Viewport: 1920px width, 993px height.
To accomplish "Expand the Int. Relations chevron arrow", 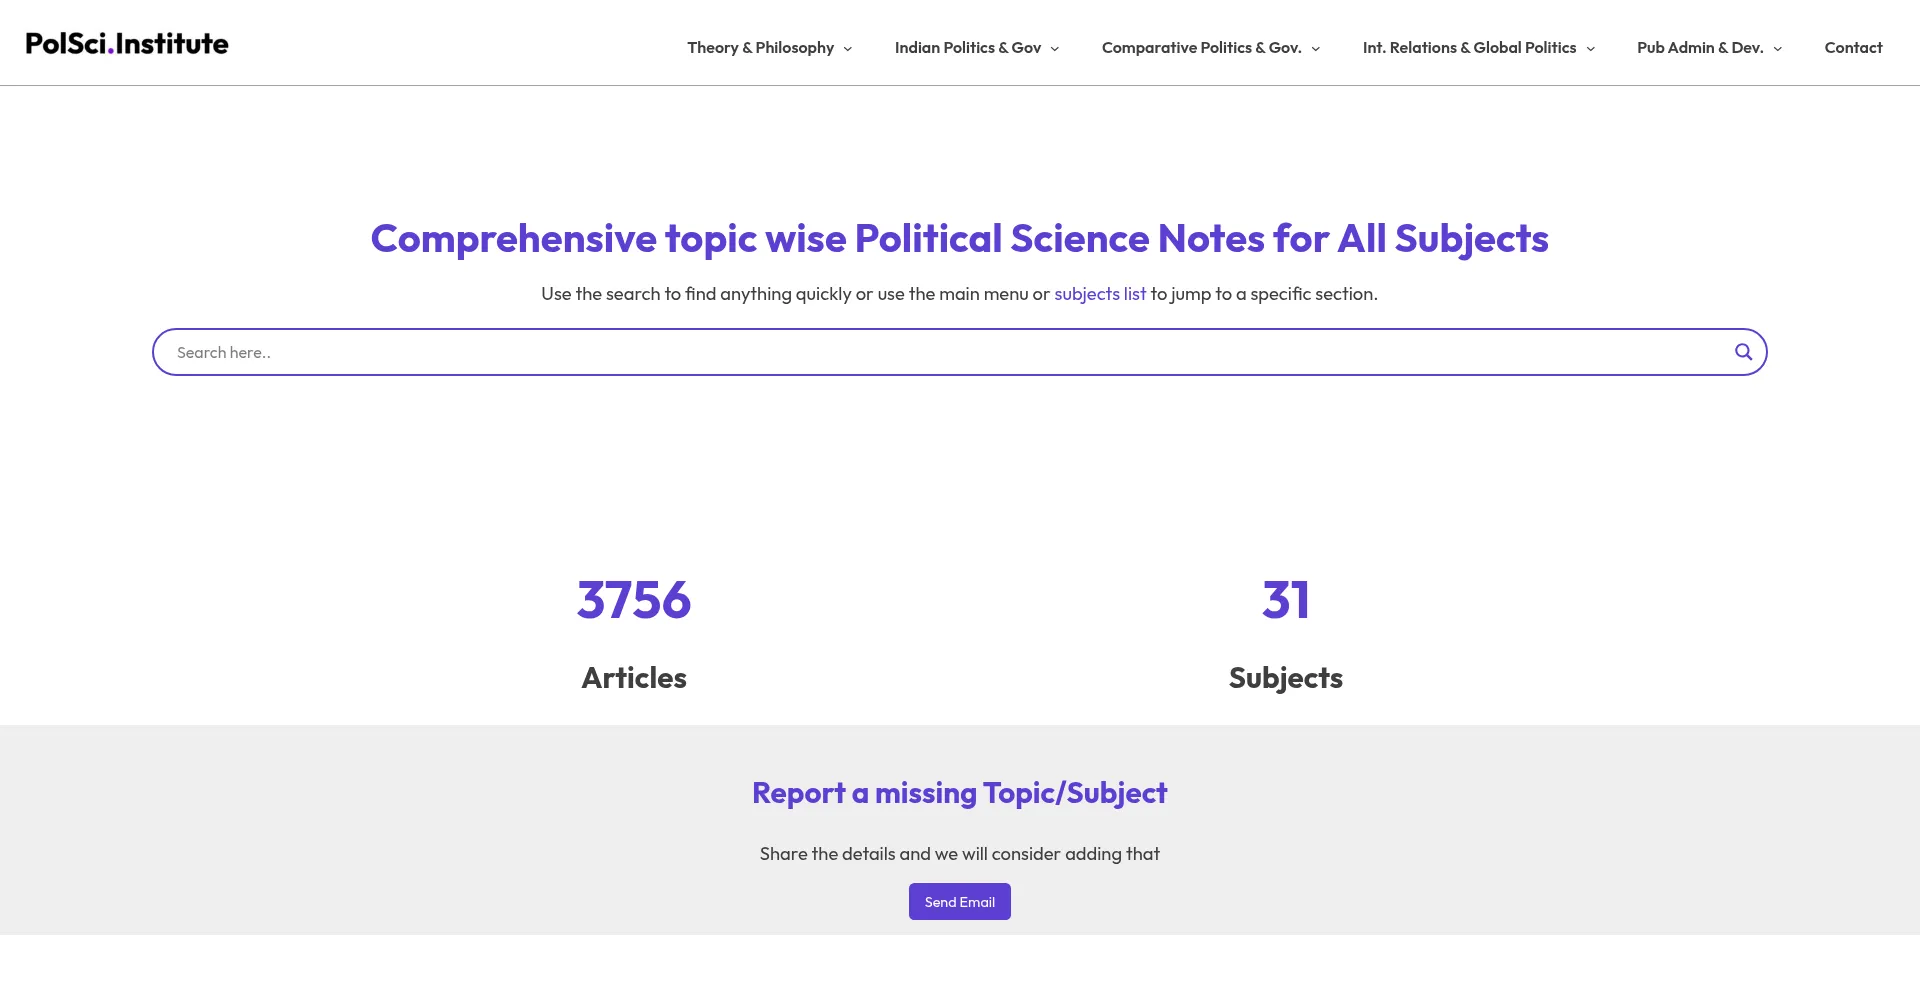I will [x=1591, y=49].
